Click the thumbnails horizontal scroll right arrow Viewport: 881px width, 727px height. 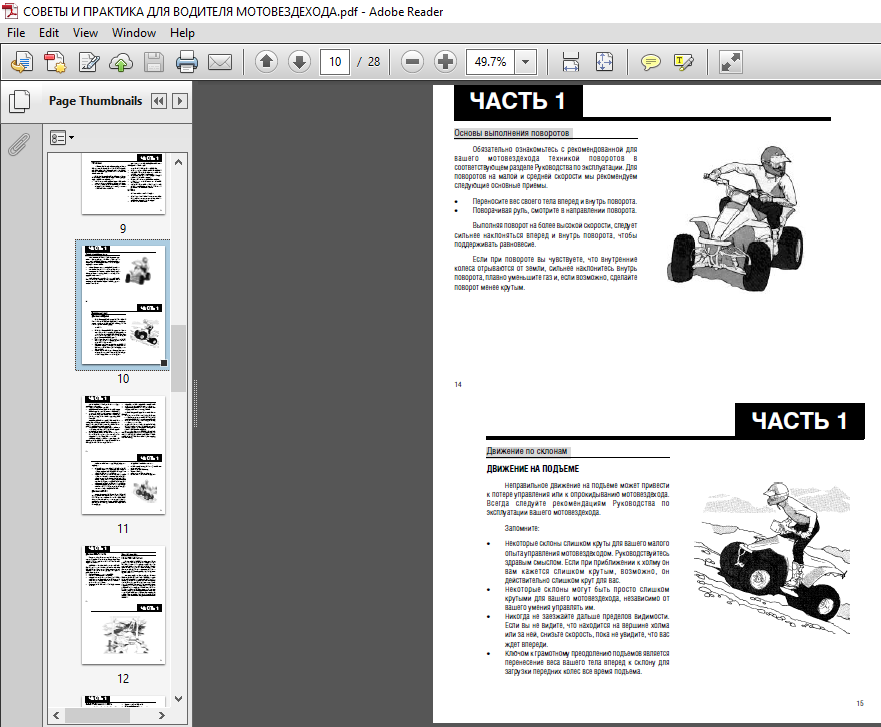pos(162,715)
